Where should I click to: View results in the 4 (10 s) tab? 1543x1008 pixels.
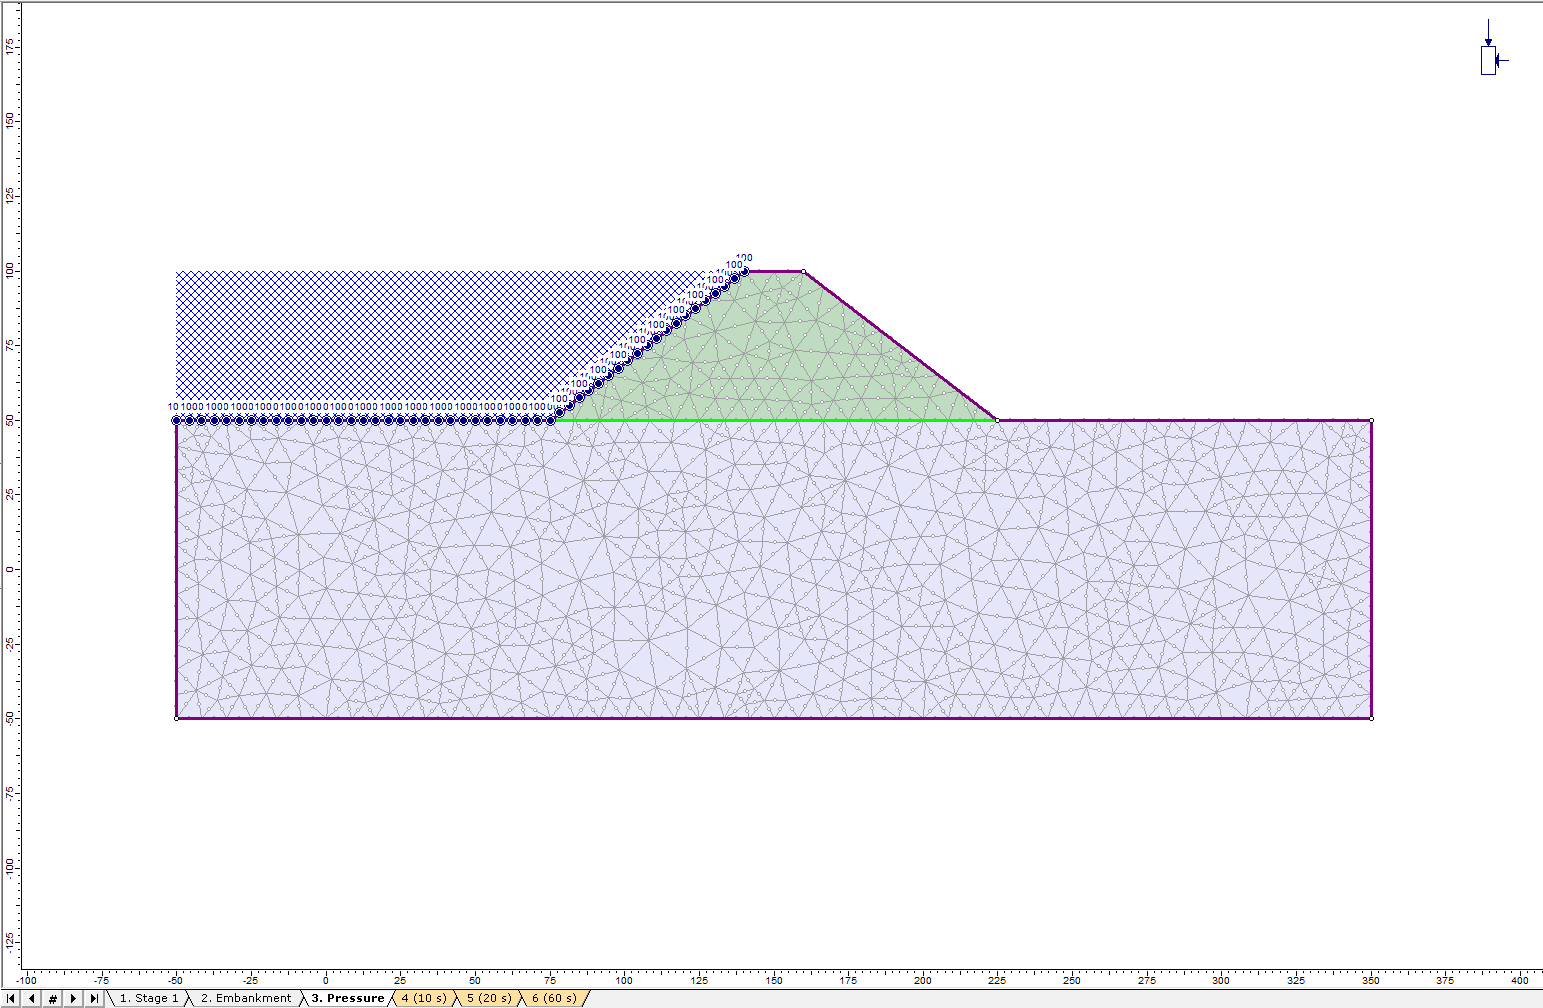pyautogui.click(x=424, y=997)
